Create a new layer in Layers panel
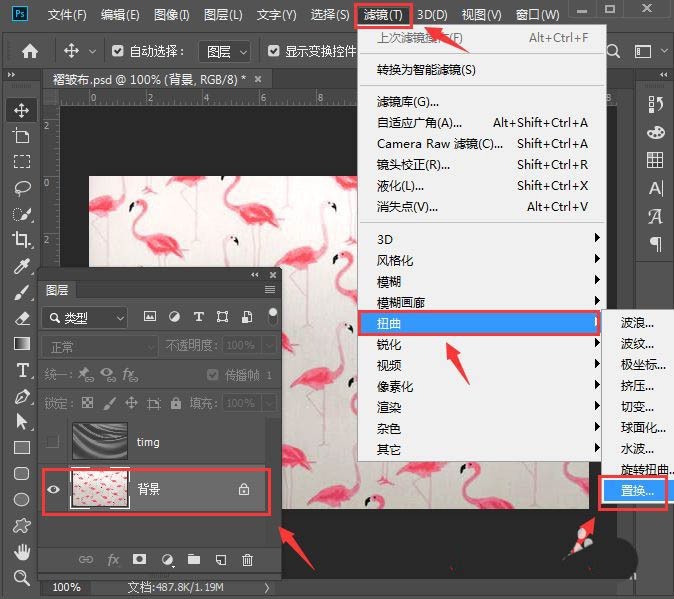674x599 pixels. [221, 559]
